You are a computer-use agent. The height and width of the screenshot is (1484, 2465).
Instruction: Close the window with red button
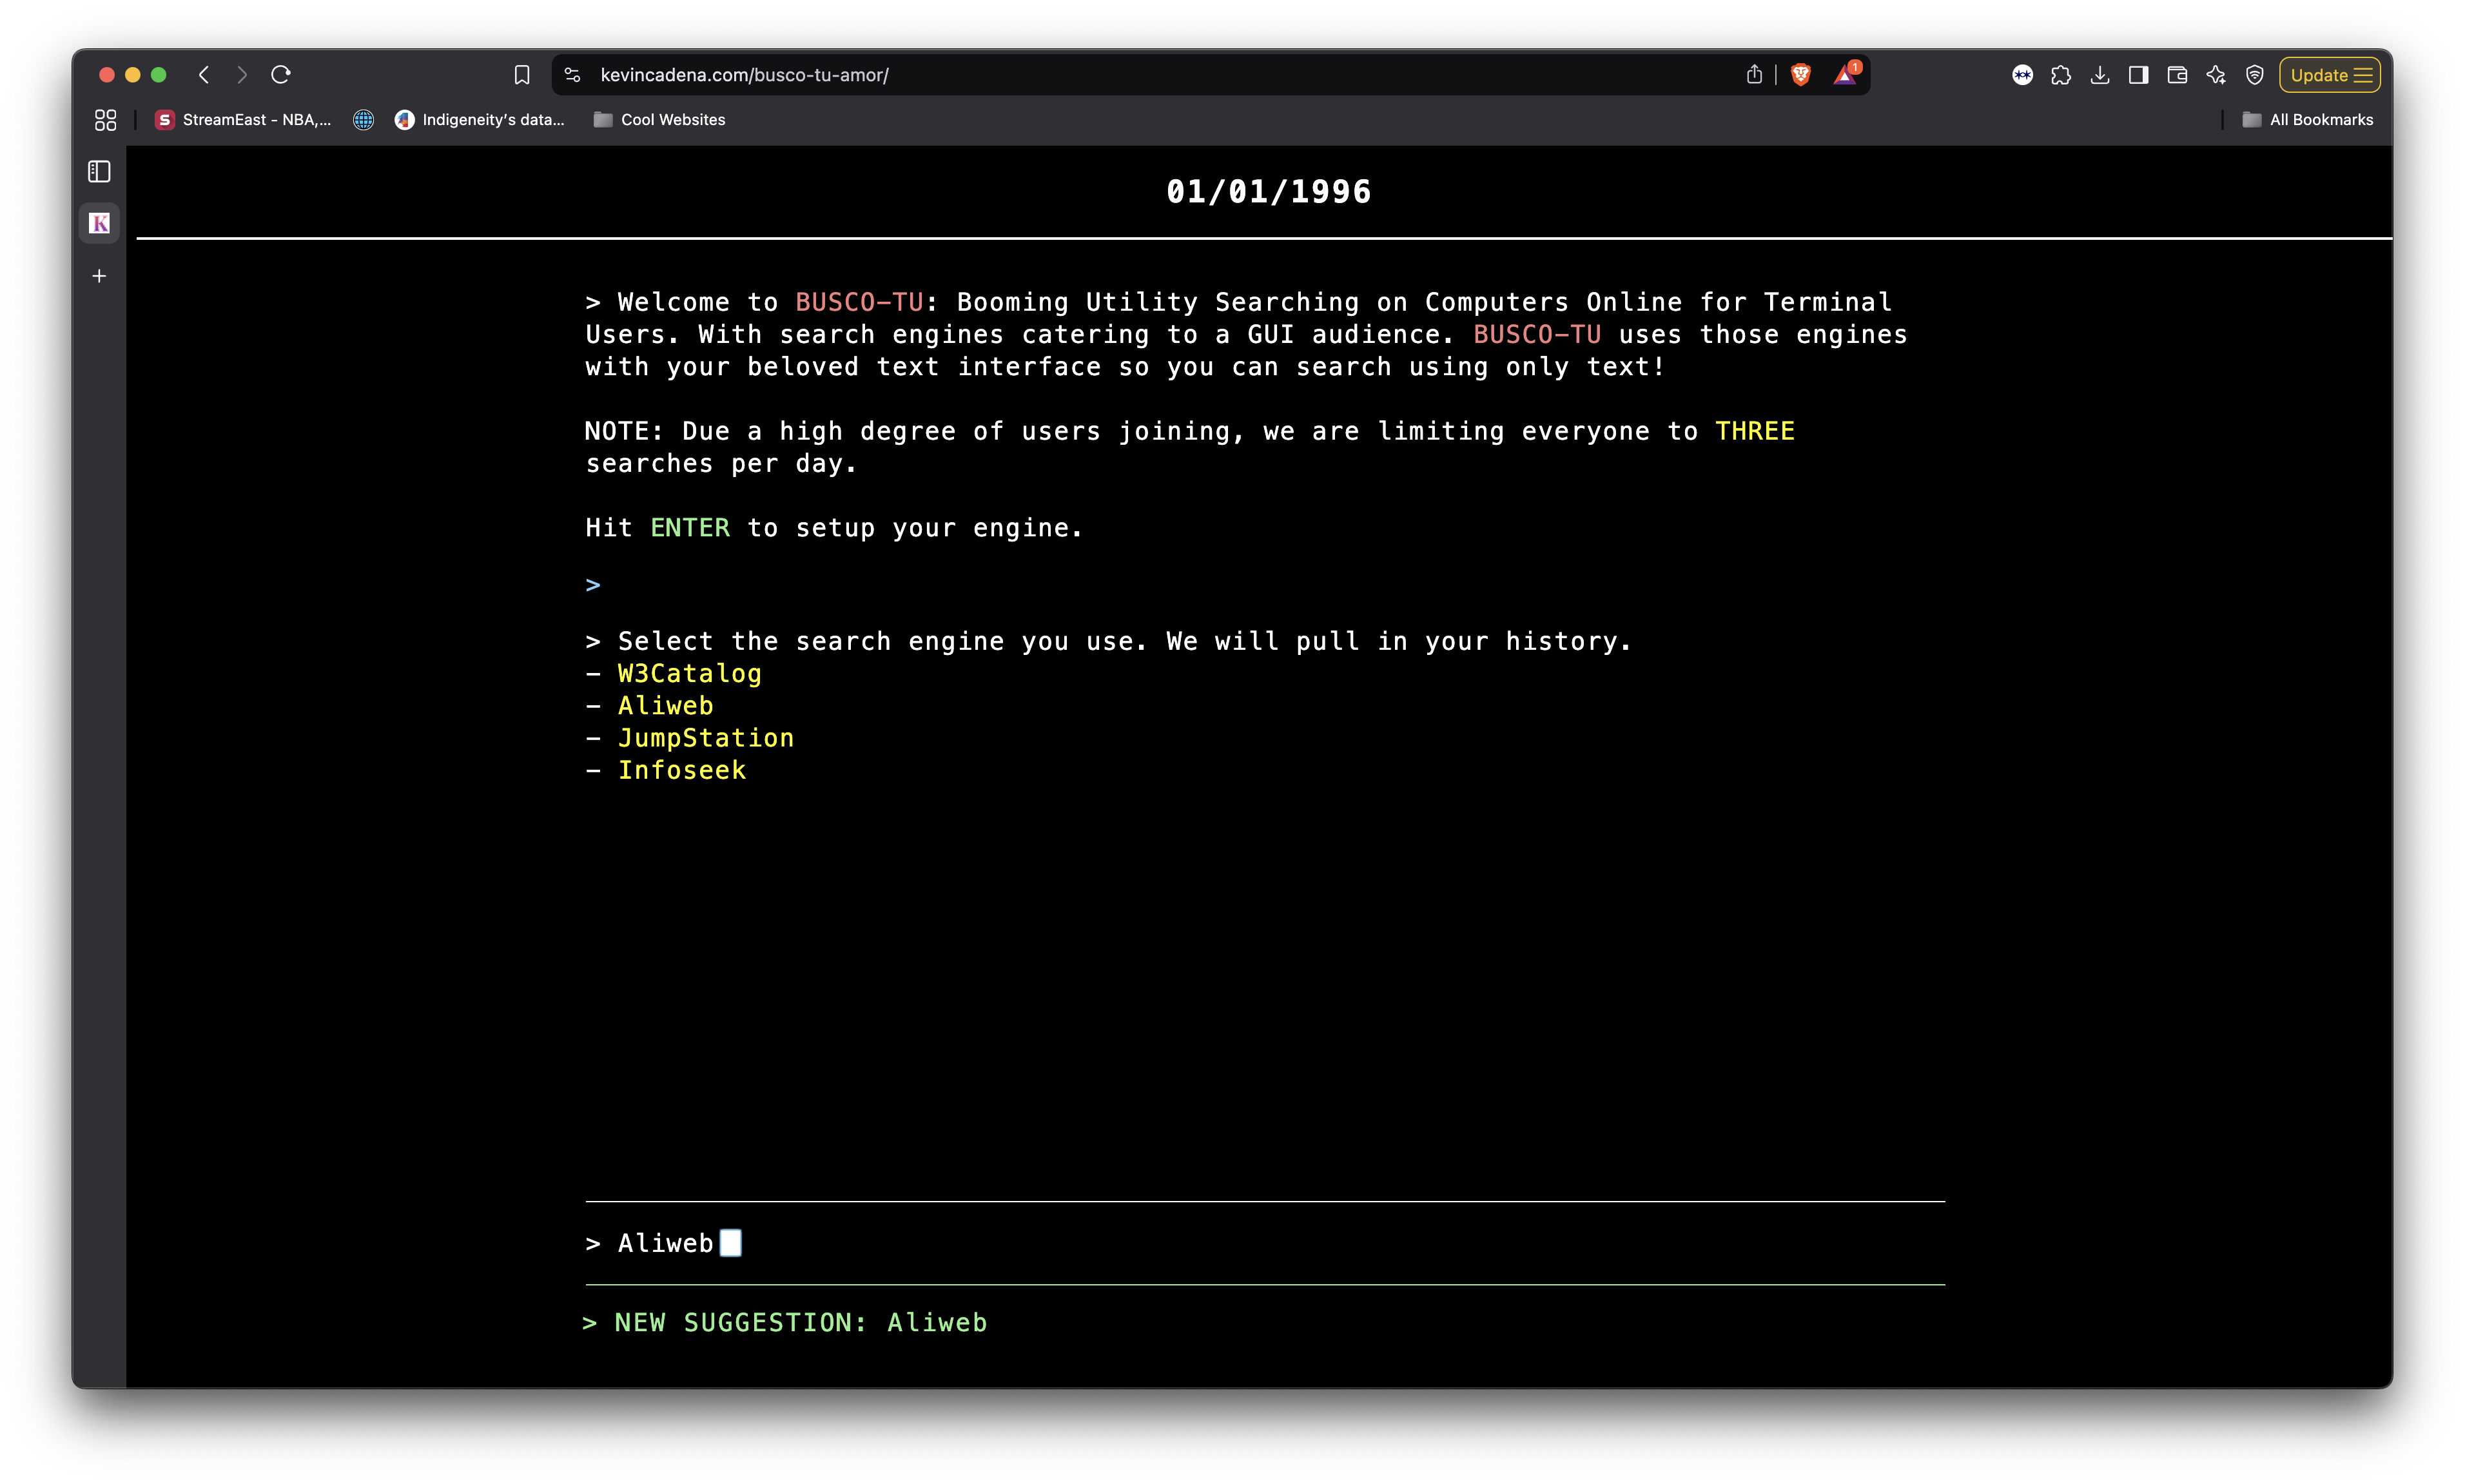point(107,75)
